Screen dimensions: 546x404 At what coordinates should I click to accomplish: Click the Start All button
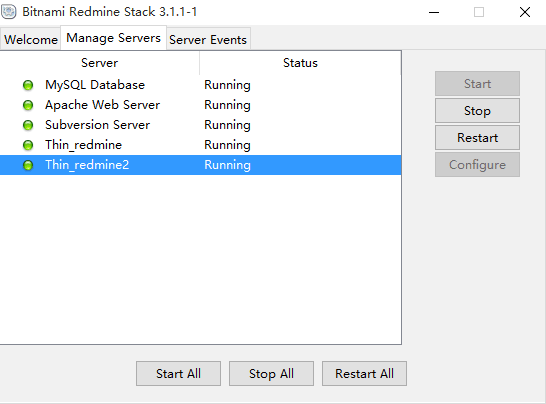tap(178, 373)
